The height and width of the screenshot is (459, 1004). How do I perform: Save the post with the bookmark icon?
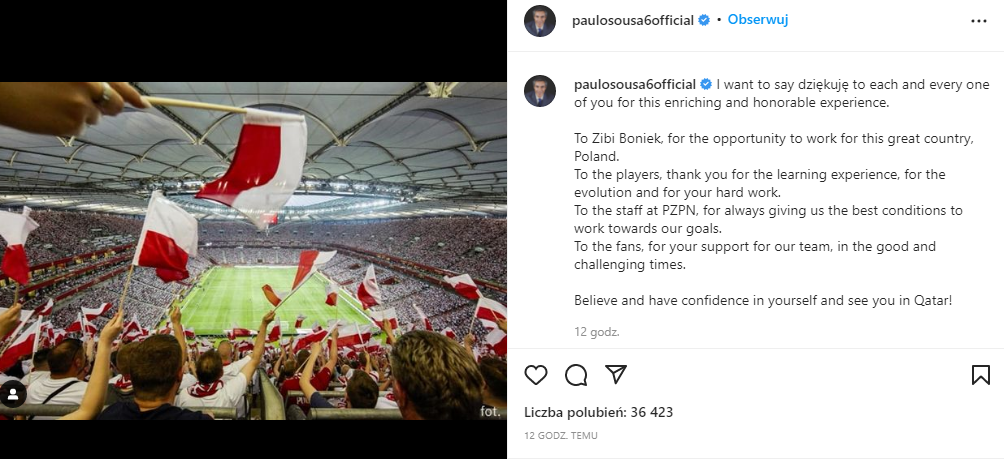point(981,375)
